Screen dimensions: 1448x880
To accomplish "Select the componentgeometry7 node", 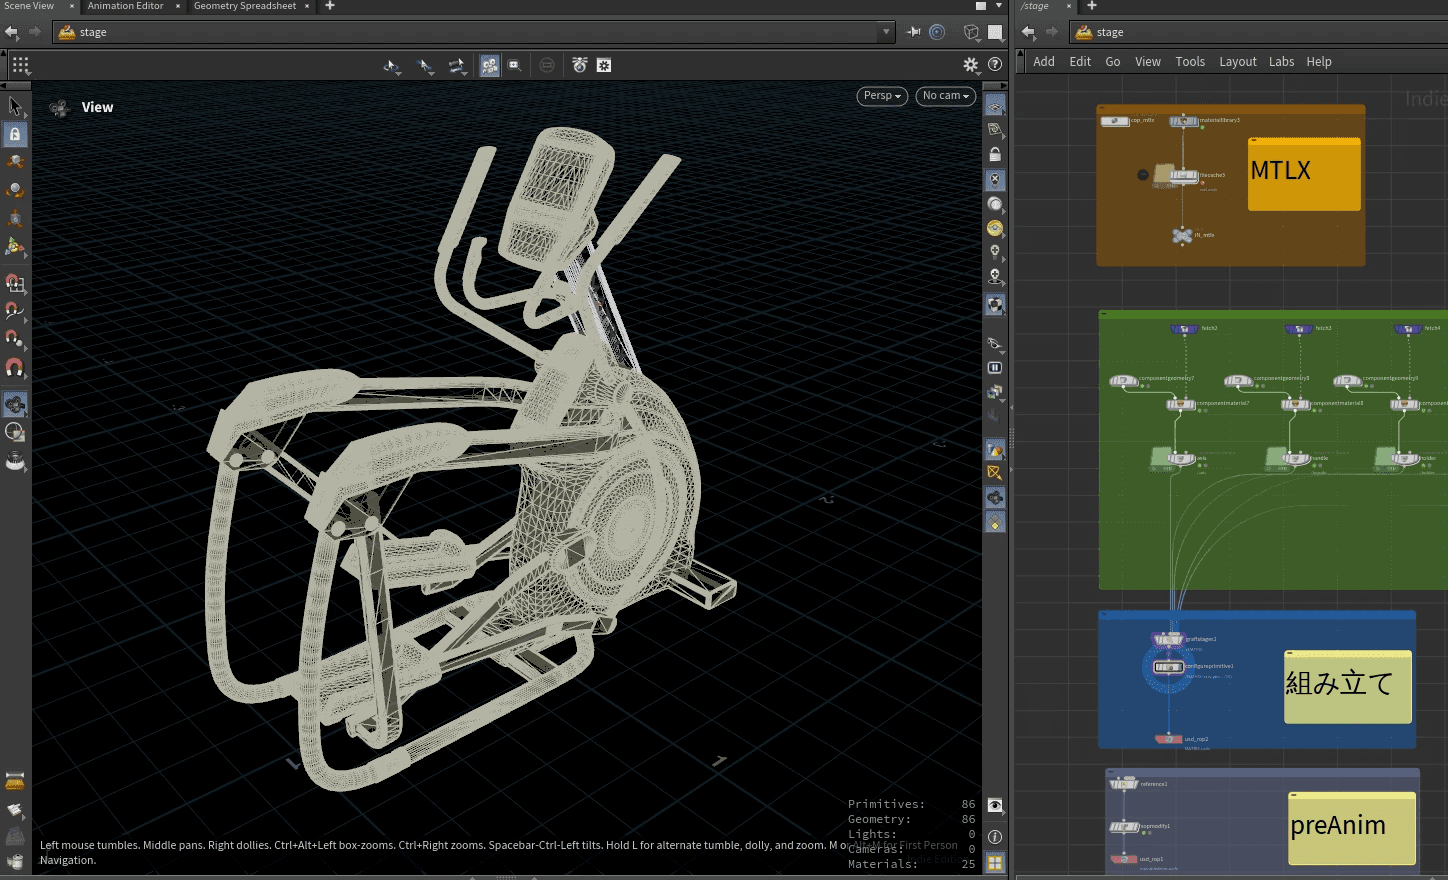I will point(1124,380).
